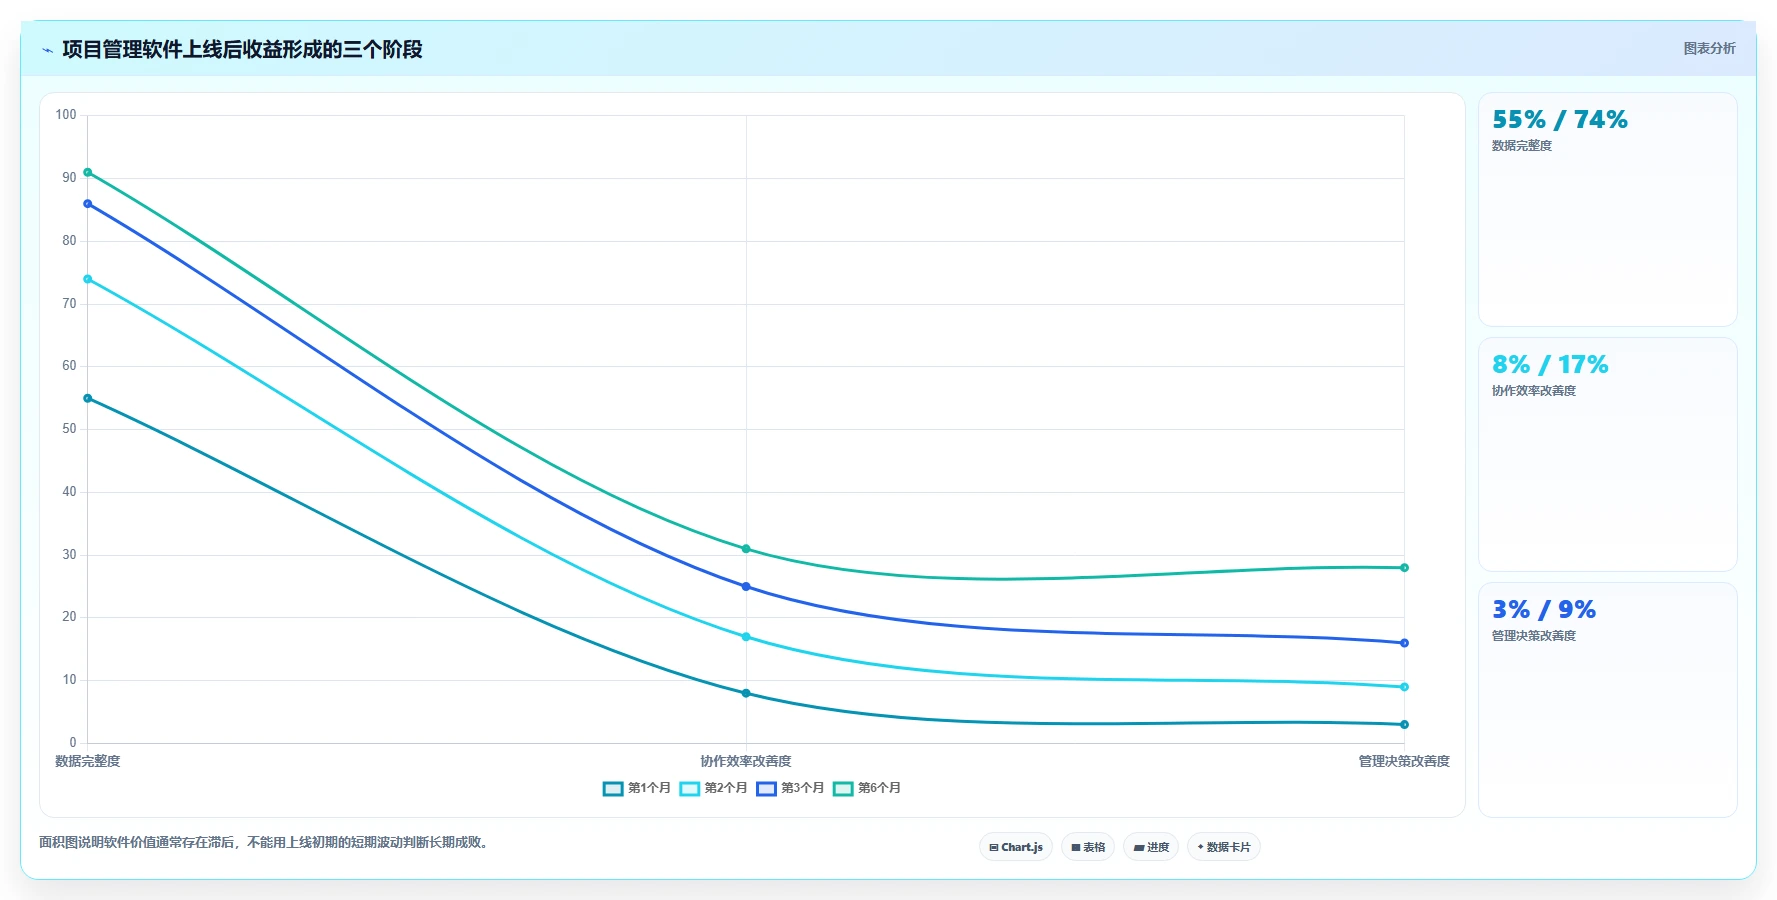The width and height of the screenshot is (1777, 900).
Task: Click the 第1个月 point at 协作效率改善度 (8)
Action: coord(746,693)
